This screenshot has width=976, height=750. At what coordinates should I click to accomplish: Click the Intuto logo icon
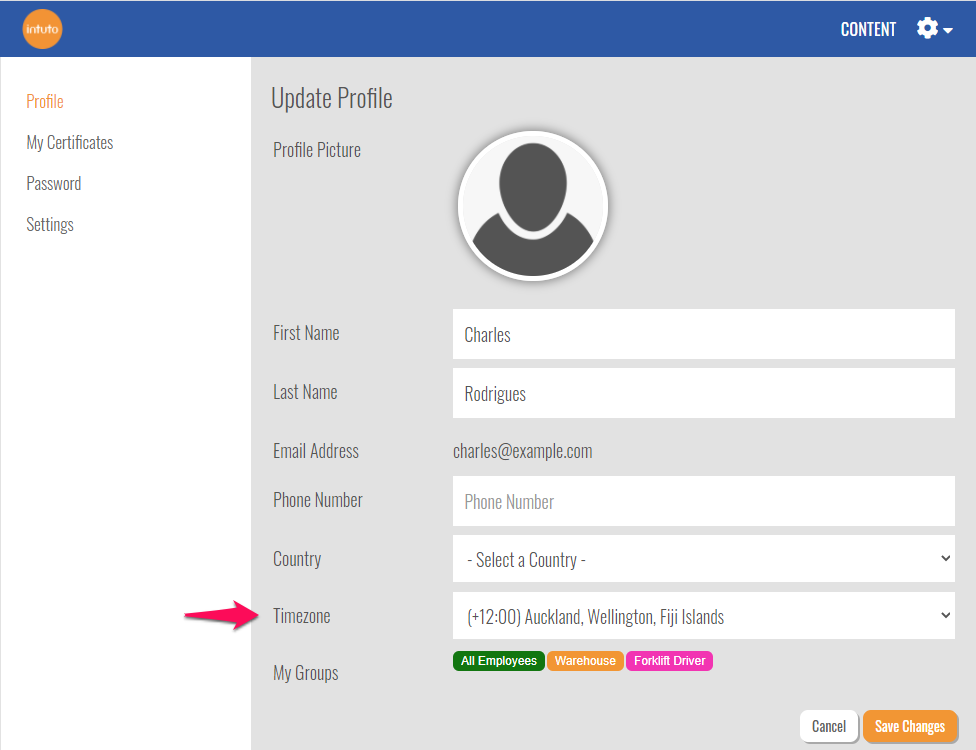tap(42, 29)
